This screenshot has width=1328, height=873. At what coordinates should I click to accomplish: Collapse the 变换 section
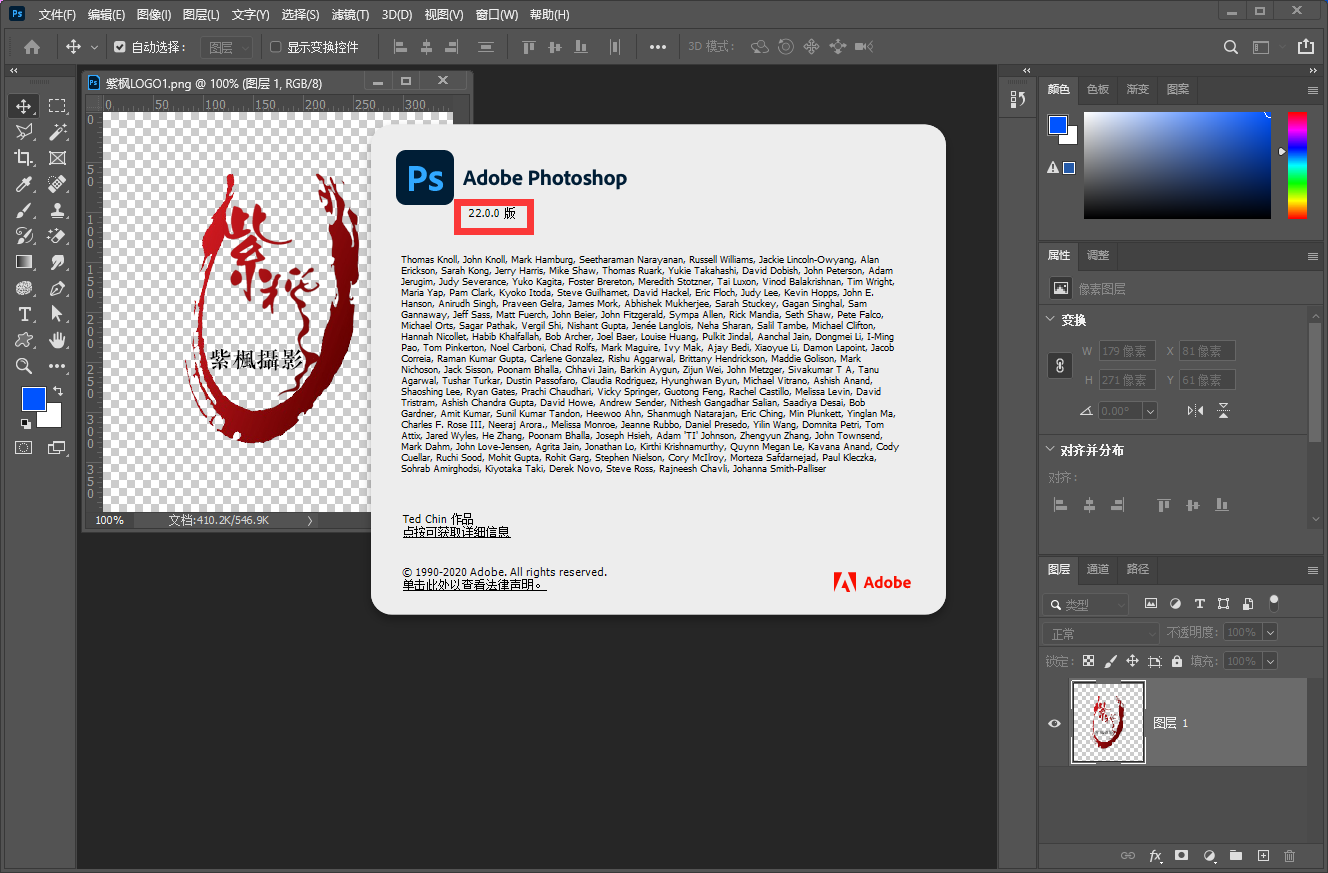[x=1050, y=320]
